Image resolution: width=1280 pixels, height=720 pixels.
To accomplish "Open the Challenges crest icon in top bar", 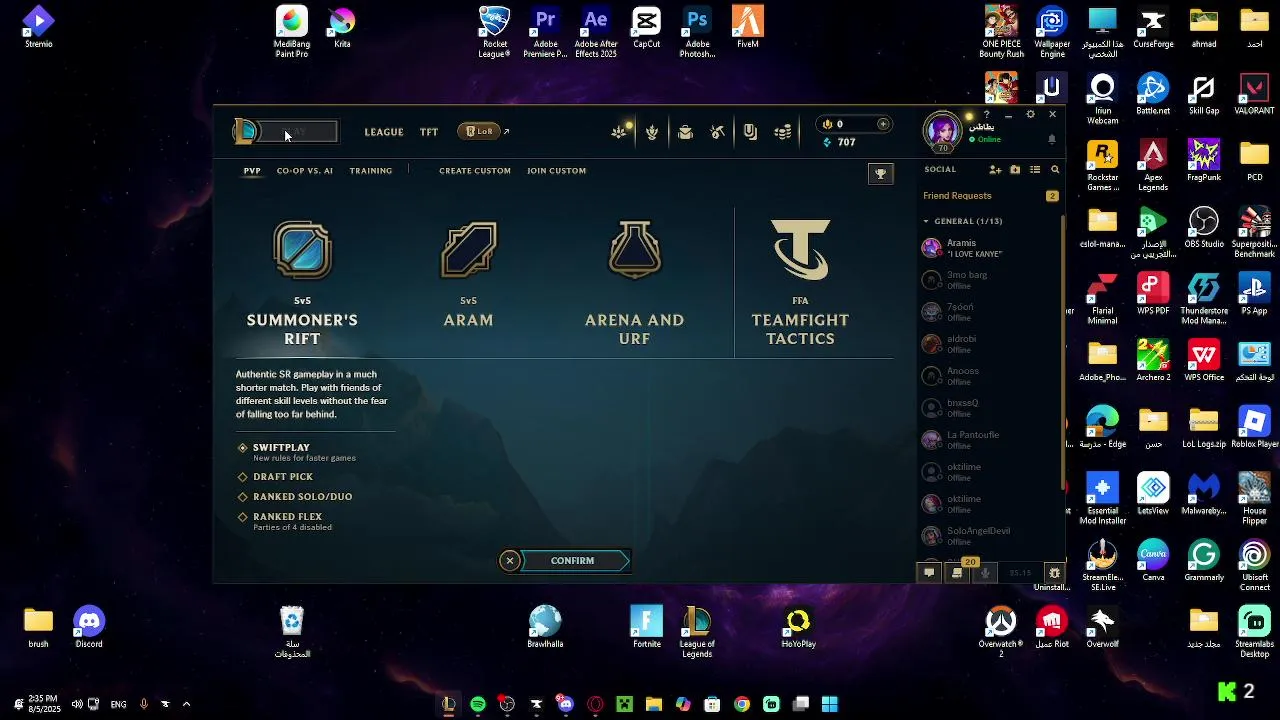I will click(652, 132).
